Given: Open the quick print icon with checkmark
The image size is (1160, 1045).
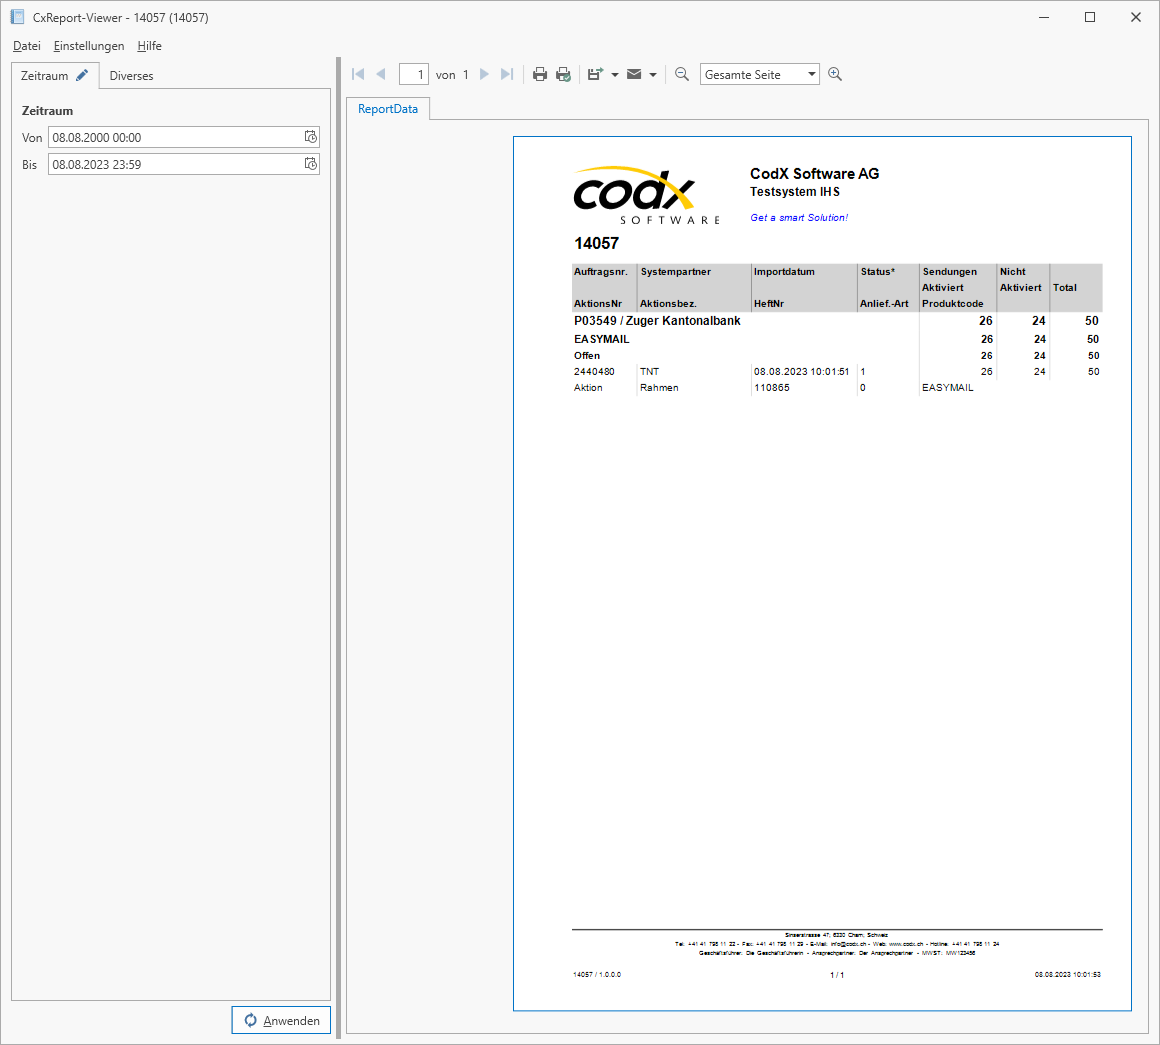Looking at the screenshot, I should tap(563, 73).
